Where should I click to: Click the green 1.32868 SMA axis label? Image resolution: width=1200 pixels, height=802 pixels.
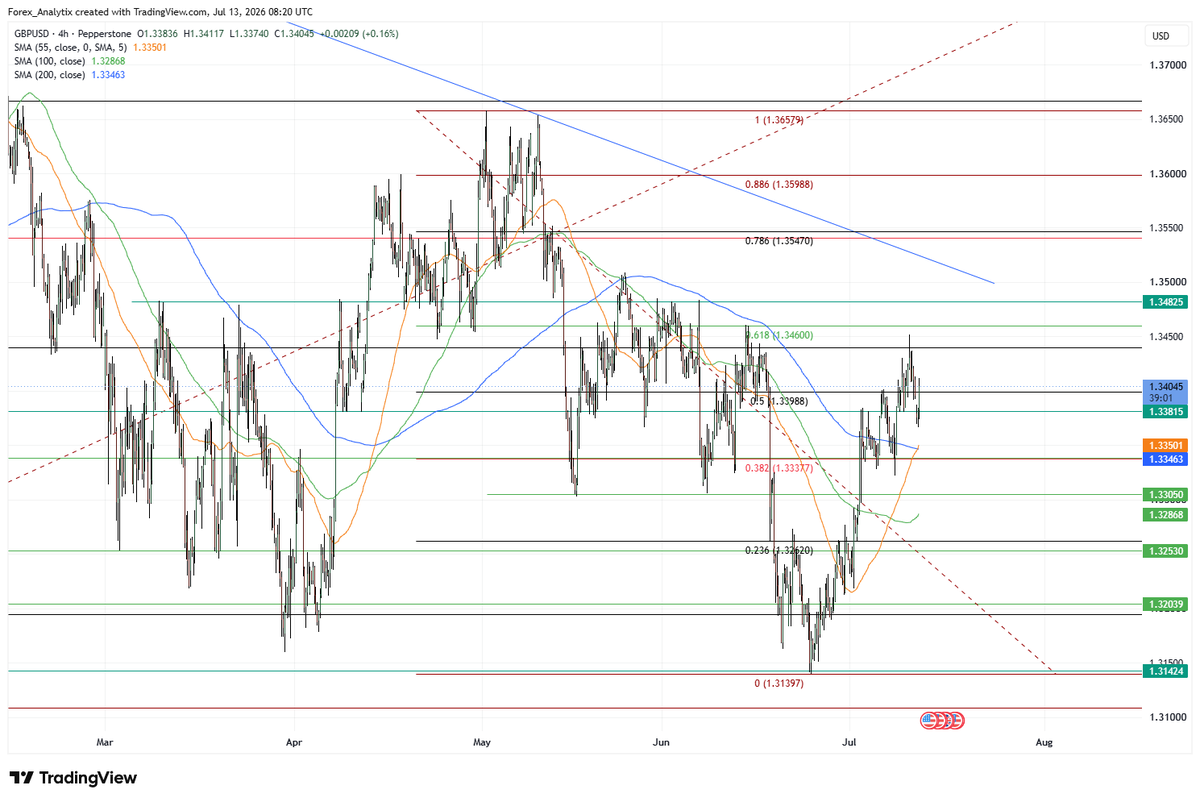point(1167,514)
